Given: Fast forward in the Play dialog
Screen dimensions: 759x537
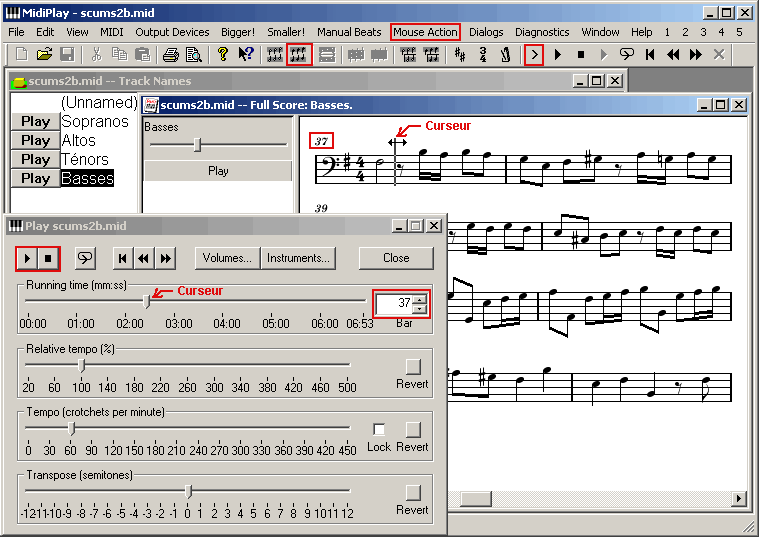Looking at the screenshot, I should coord(166,258).
